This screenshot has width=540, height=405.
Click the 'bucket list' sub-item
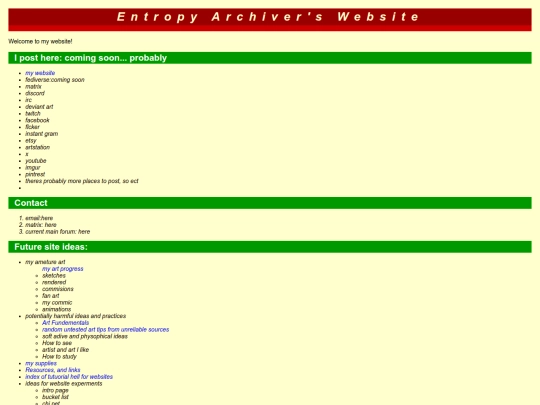(x=55, y=397)
